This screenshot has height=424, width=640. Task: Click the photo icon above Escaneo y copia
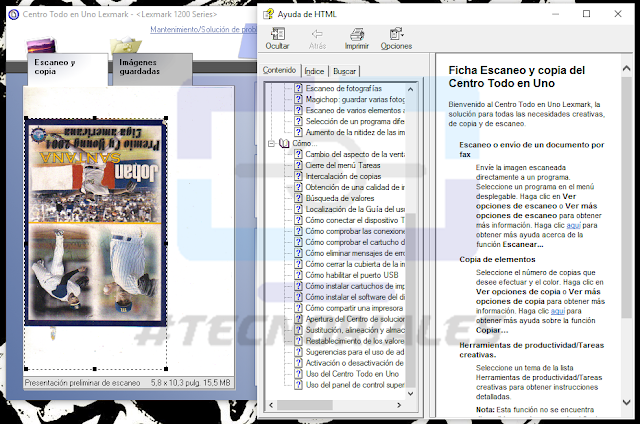coord(41,45)
